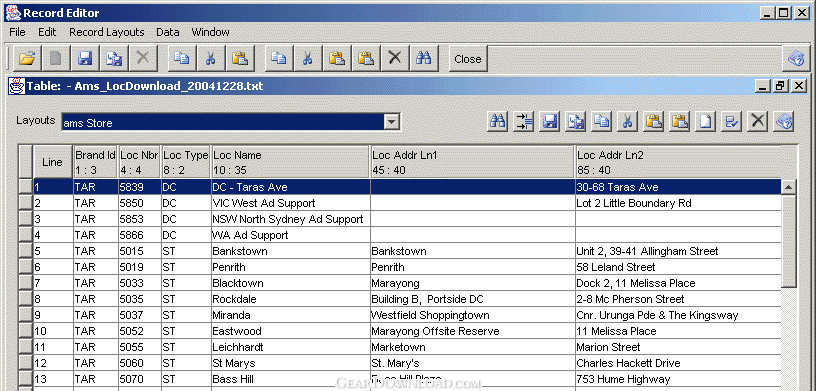Click the Save As icon in the main toolbar

point(114,58)
